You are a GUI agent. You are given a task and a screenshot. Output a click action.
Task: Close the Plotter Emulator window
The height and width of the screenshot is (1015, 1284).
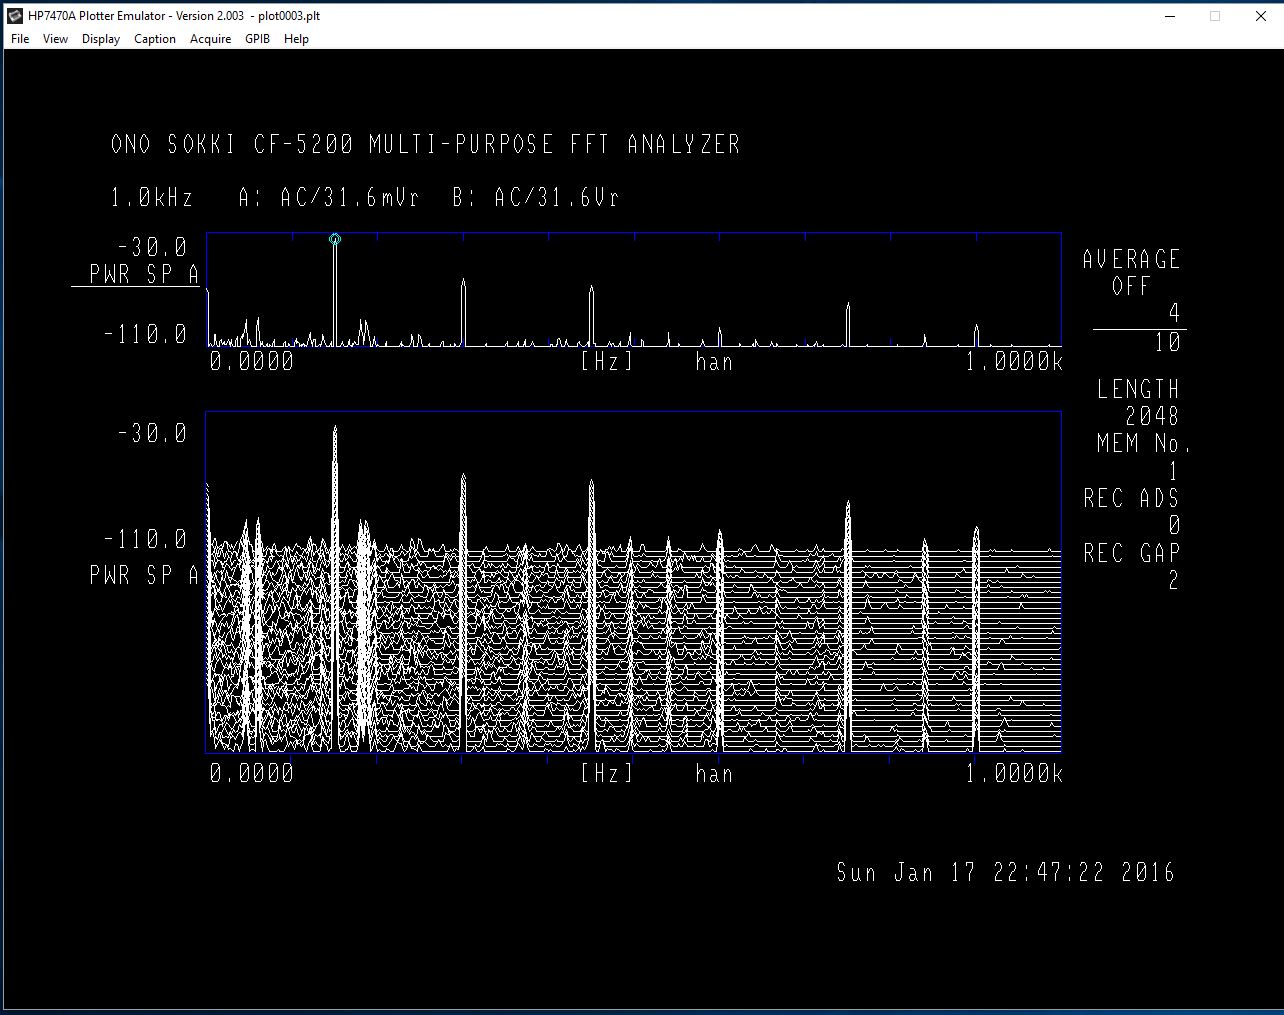(x=1260, y=16)
